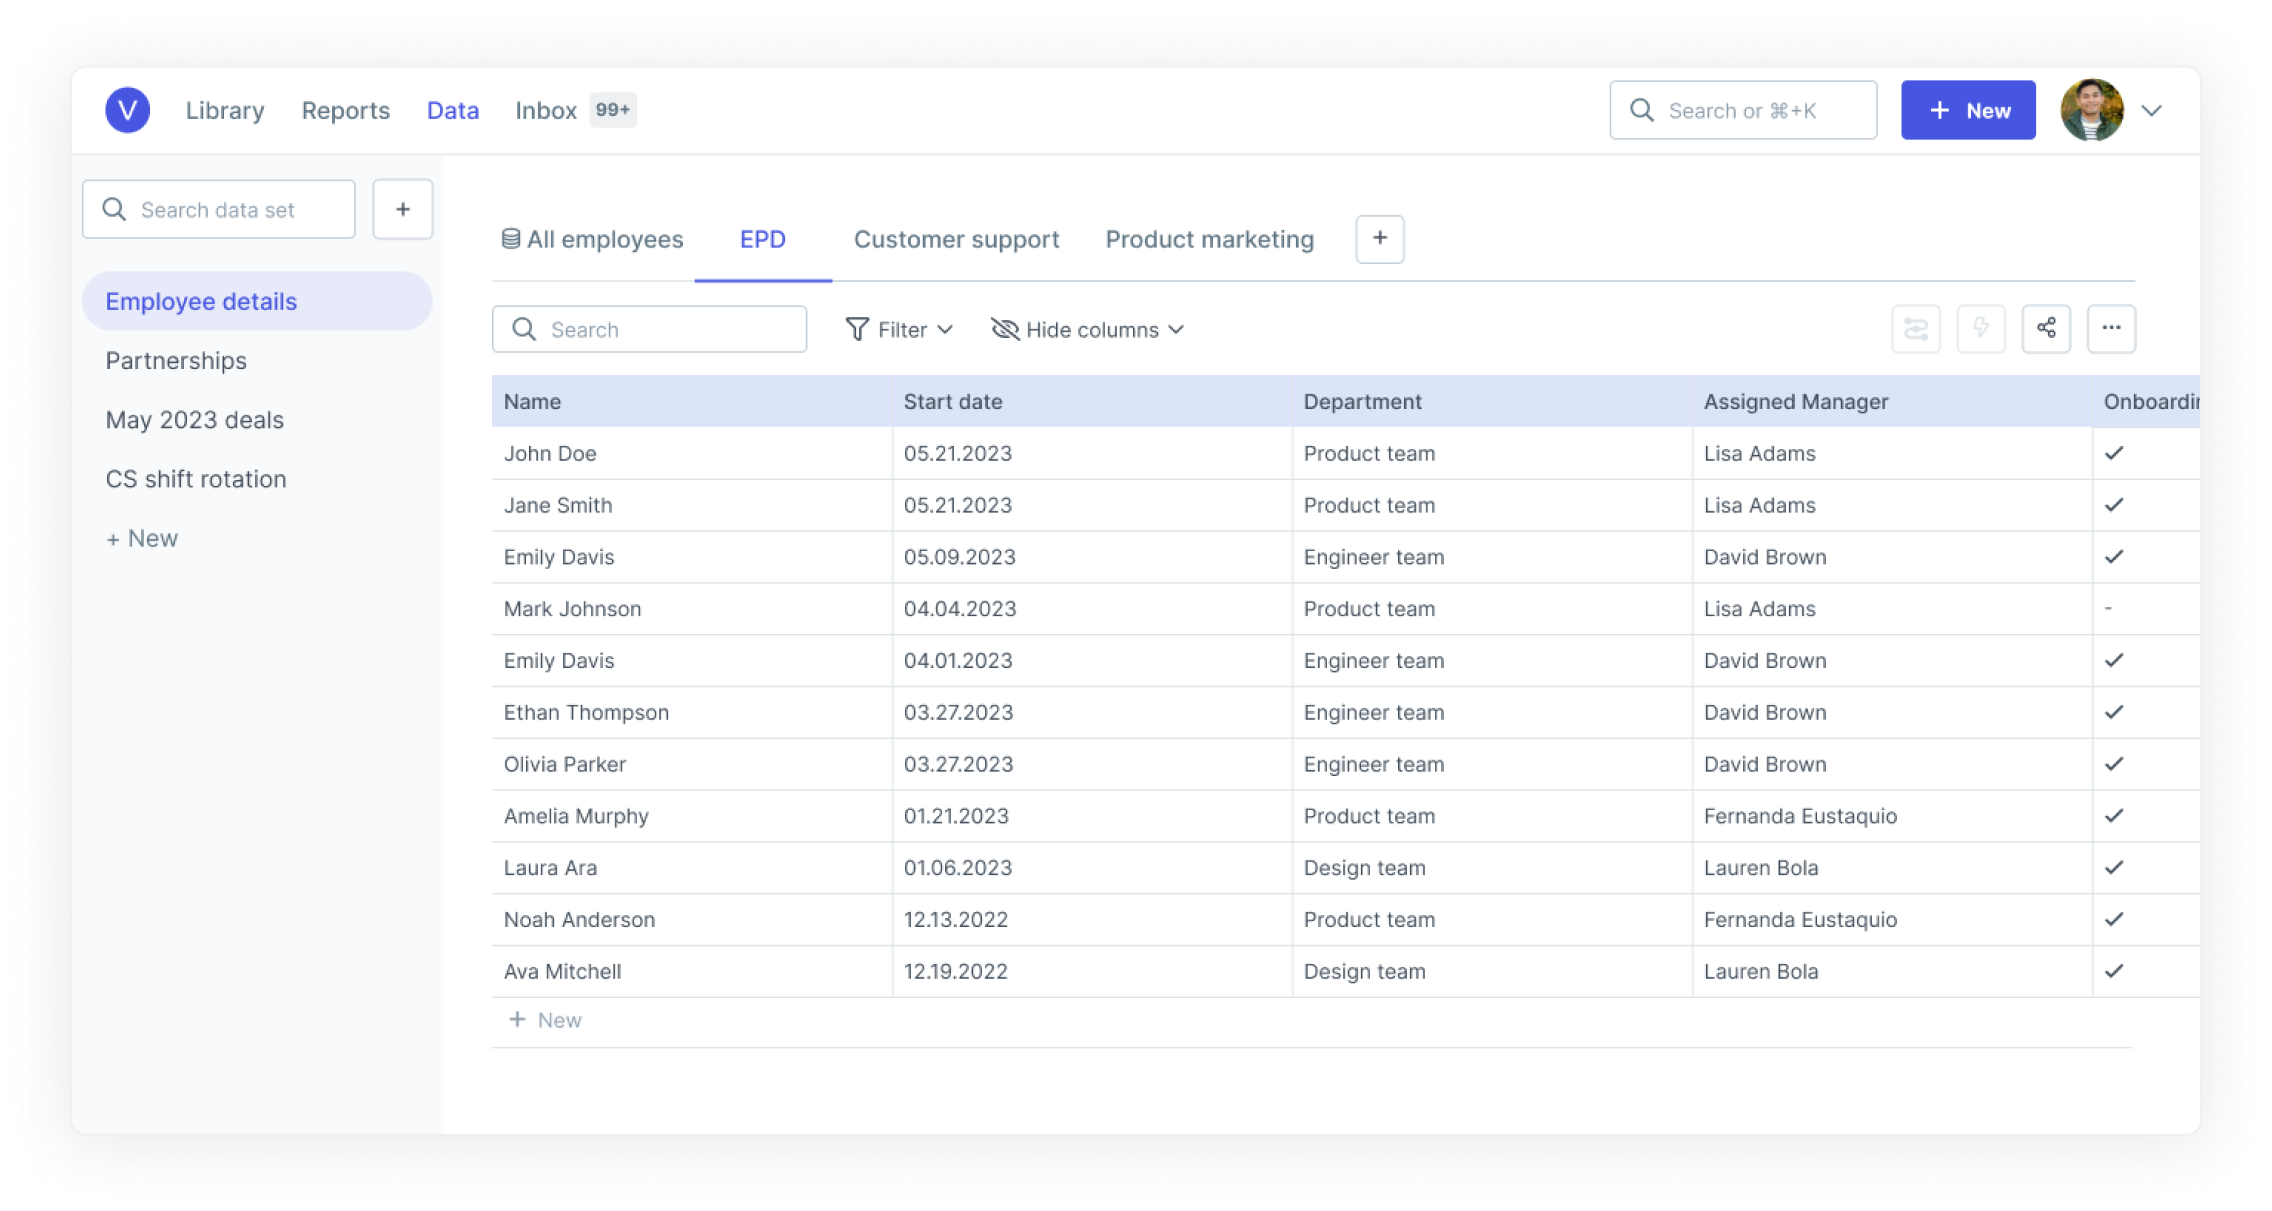Add a new data set with plus button
Screen dimensions: 2272x1211
point(403,209)
